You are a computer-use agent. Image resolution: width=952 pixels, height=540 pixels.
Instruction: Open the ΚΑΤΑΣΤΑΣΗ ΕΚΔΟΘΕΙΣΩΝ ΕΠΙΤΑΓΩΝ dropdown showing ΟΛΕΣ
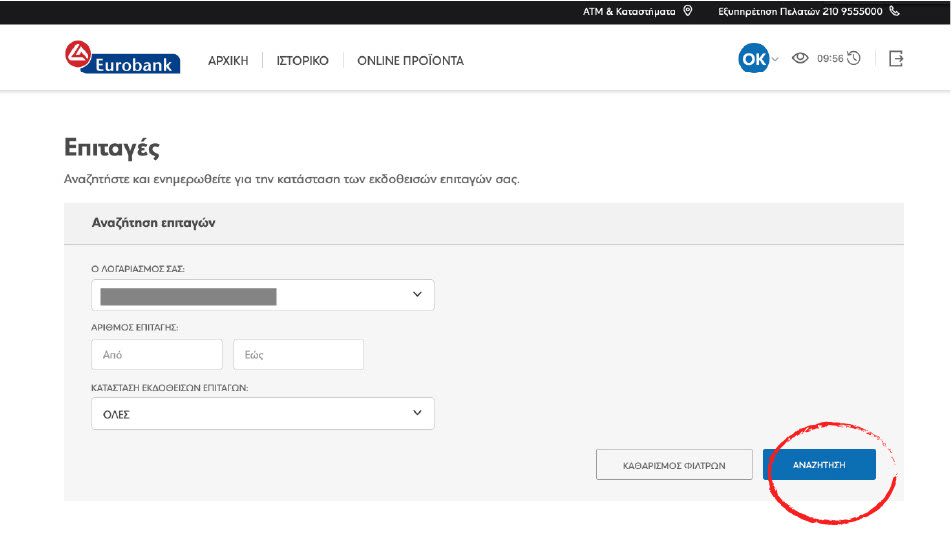pos(263,414)
